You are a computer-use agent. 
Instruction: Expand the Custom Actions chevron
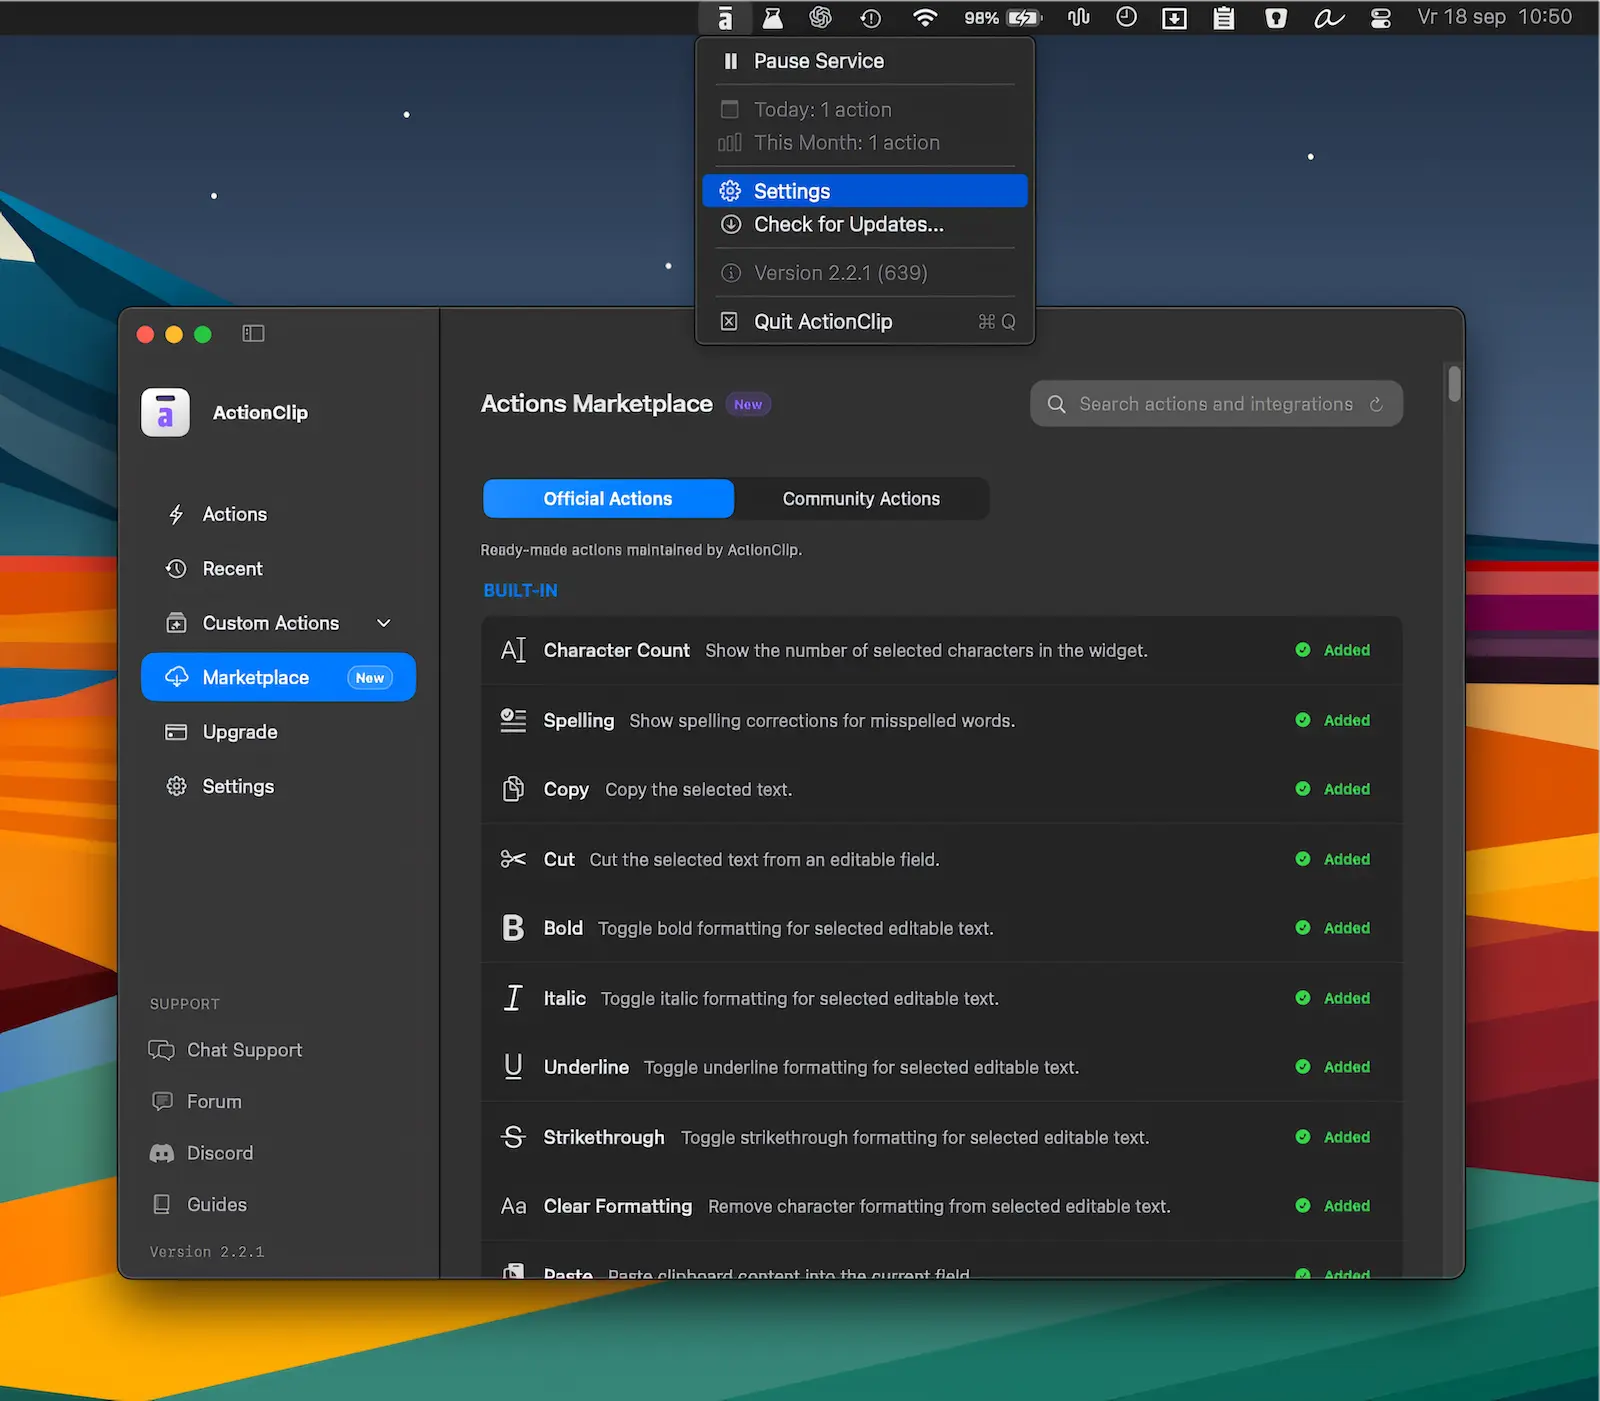click(x=384, y=623)
